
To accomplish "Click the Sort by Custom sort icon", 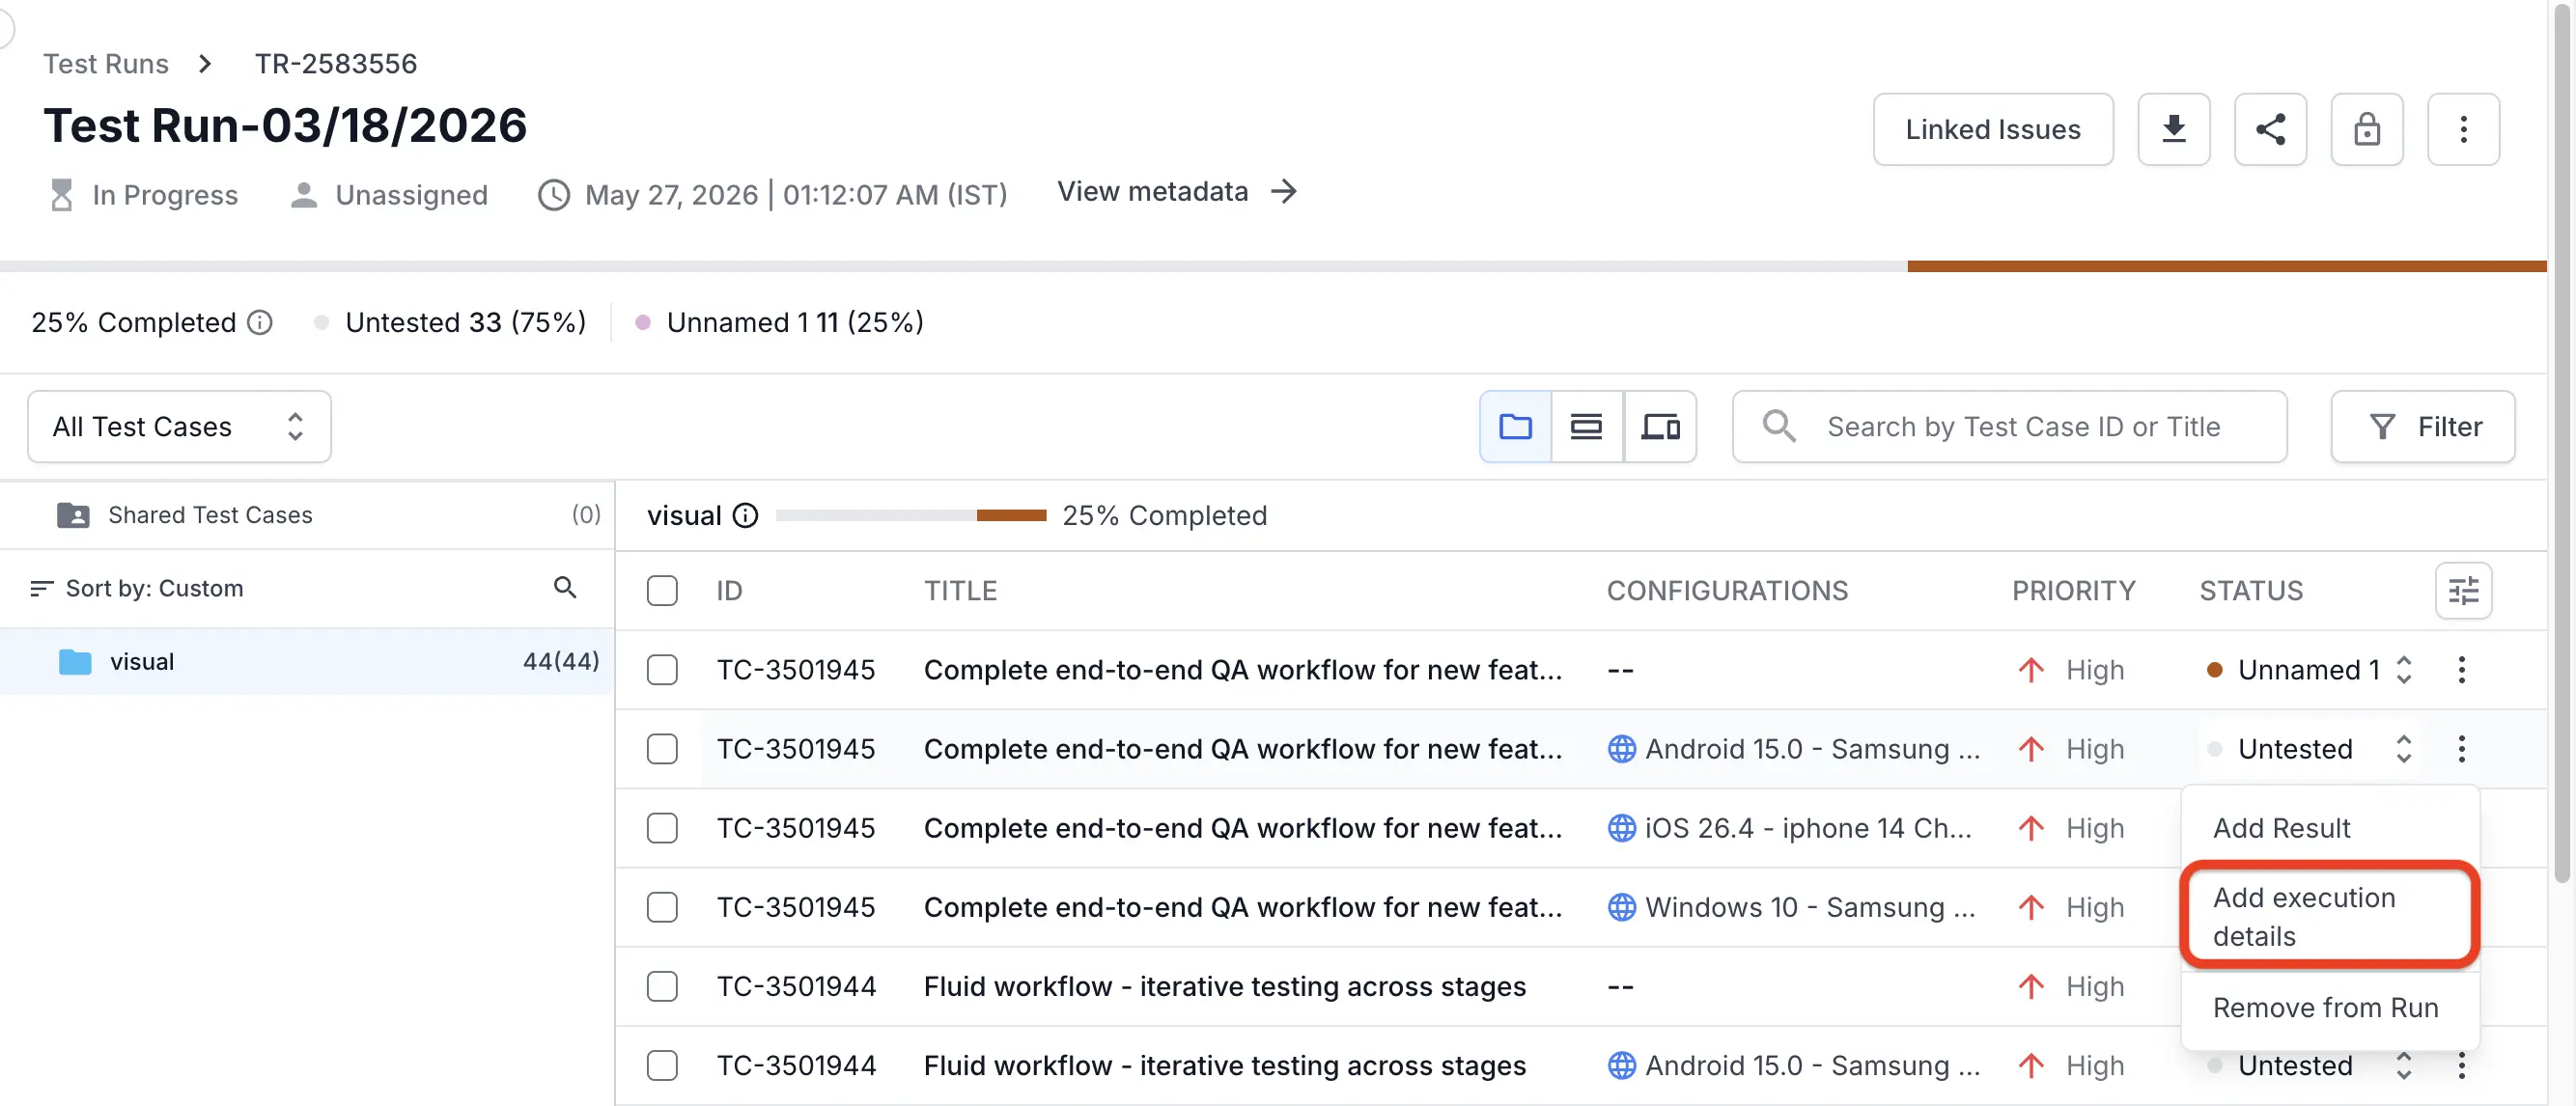I will pos(41,588).
